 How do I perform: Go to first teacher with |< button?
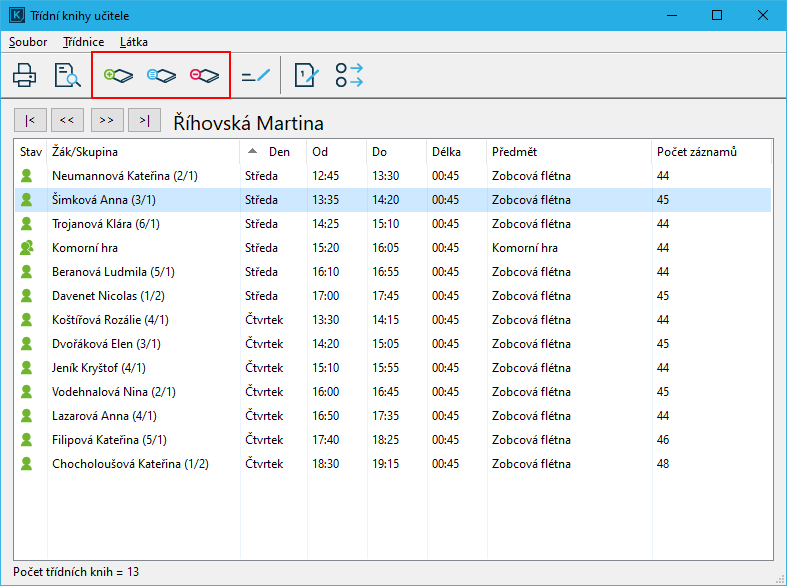pos(30,120)
